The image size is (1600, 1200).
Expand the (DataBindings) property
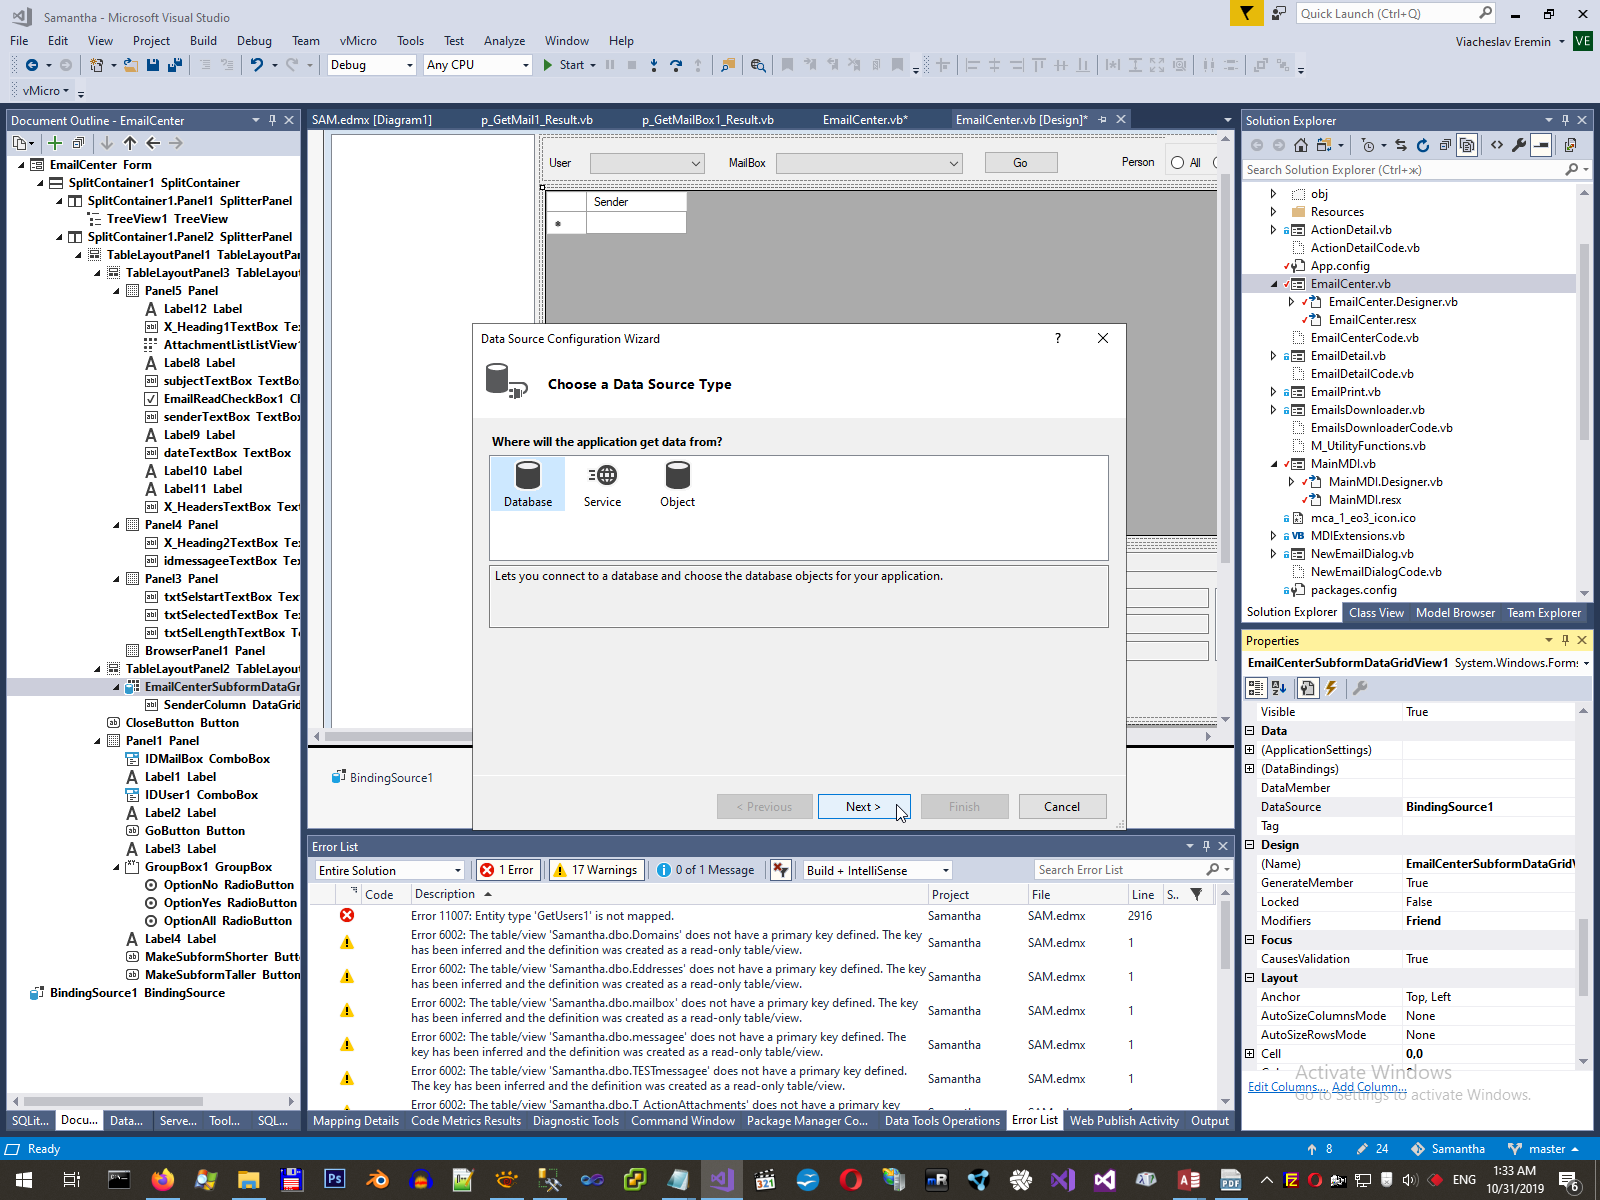tap(1250, 769)
